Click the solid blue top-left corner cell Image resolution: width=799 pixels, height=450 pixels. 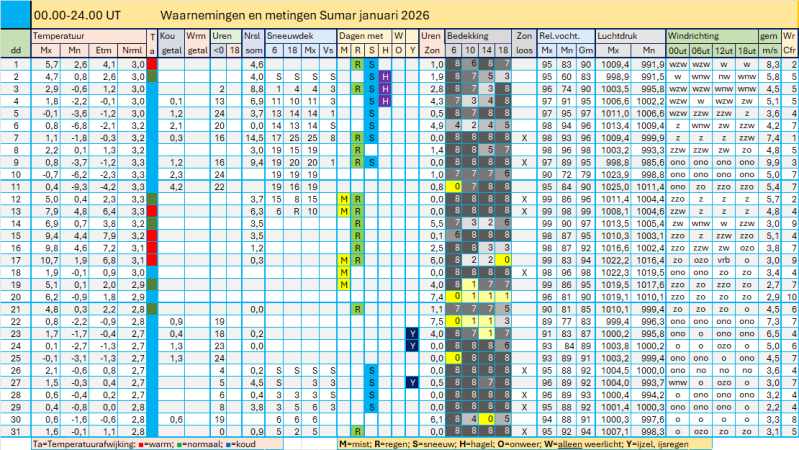15,15
